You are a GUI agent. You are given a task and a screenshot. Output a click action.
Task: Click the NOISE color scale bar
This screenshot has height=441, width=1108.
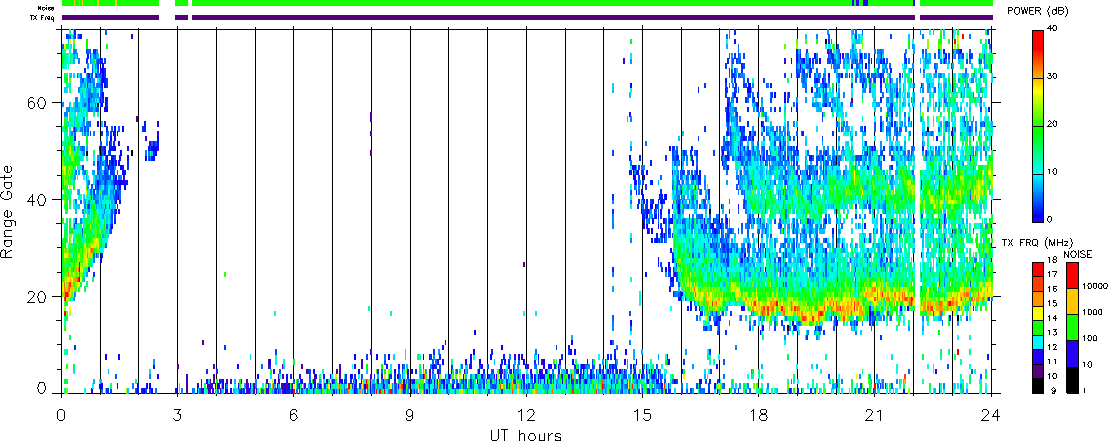pos(1071,327)
